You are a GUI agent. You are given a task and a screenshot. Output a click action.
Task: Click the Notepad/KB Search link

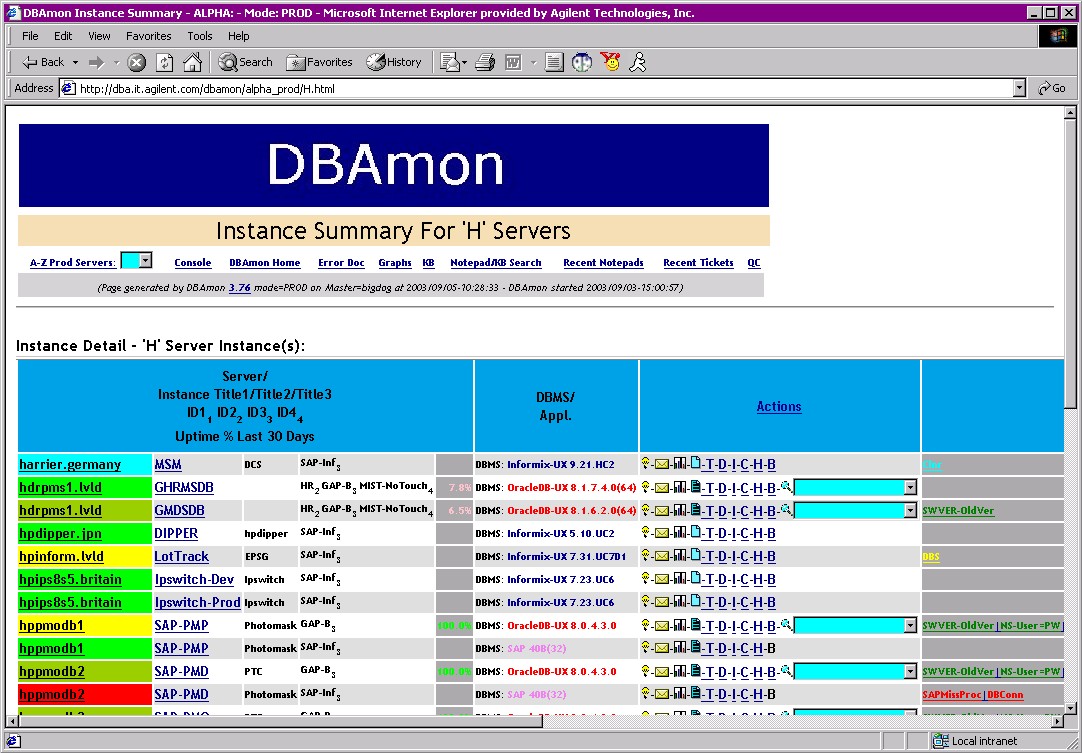point(495,262)
